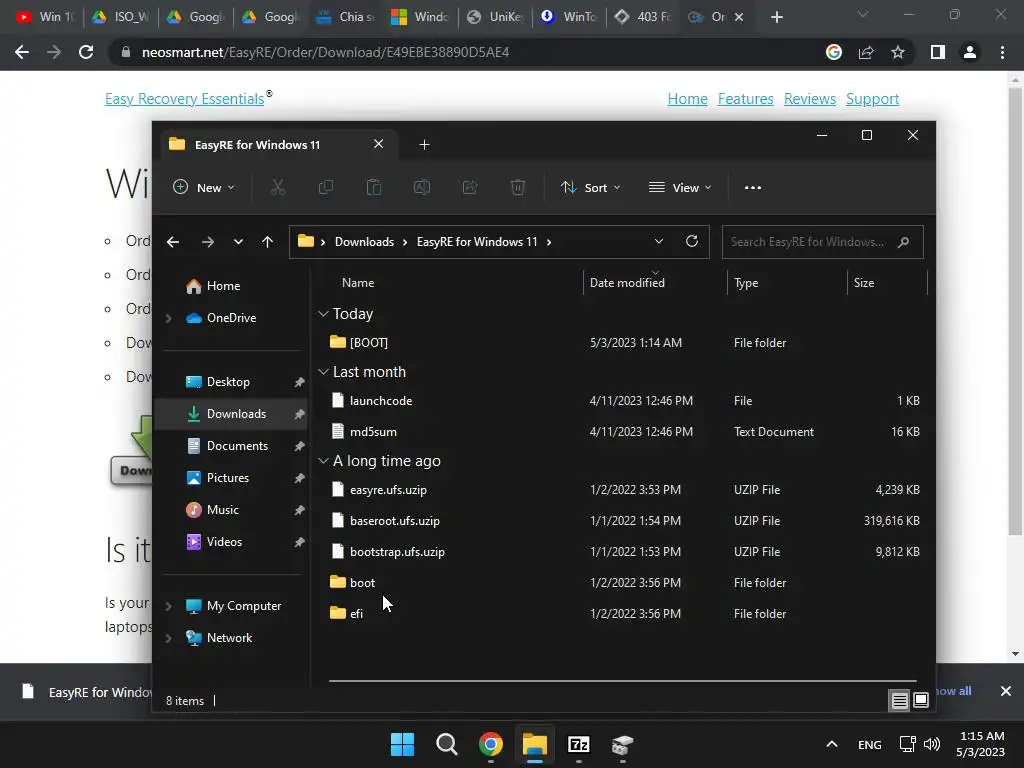Select the [BOOT] folder
Viewport: 1024px width, 768px height.
click(x=368, y=342)
